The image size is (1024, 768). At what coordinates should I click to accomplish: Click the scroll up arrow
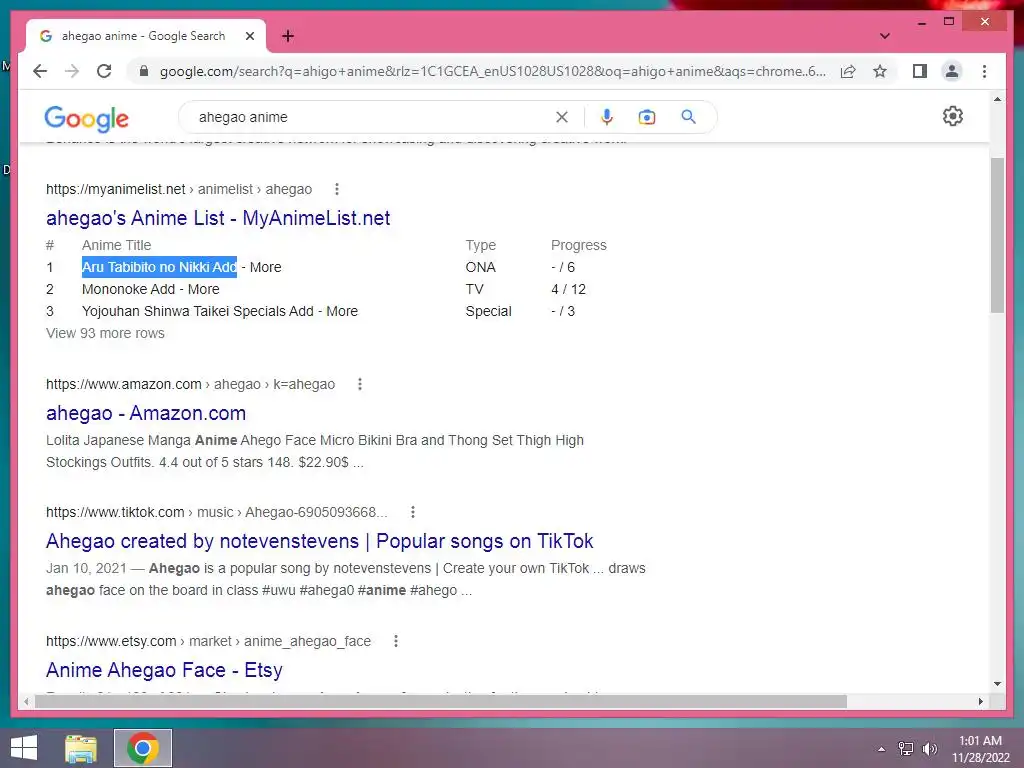point(997,99)
